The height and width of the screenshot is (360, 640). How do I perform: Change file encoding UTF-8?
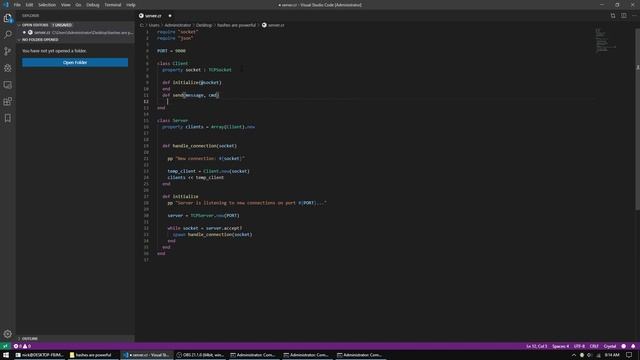tap(579, 346)
